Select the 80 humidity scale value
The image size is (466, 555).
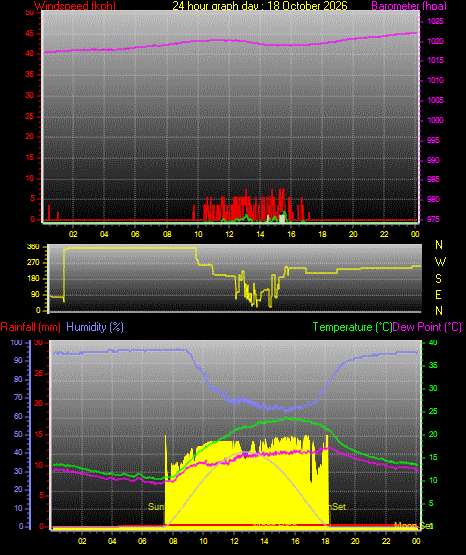(18, 379)
